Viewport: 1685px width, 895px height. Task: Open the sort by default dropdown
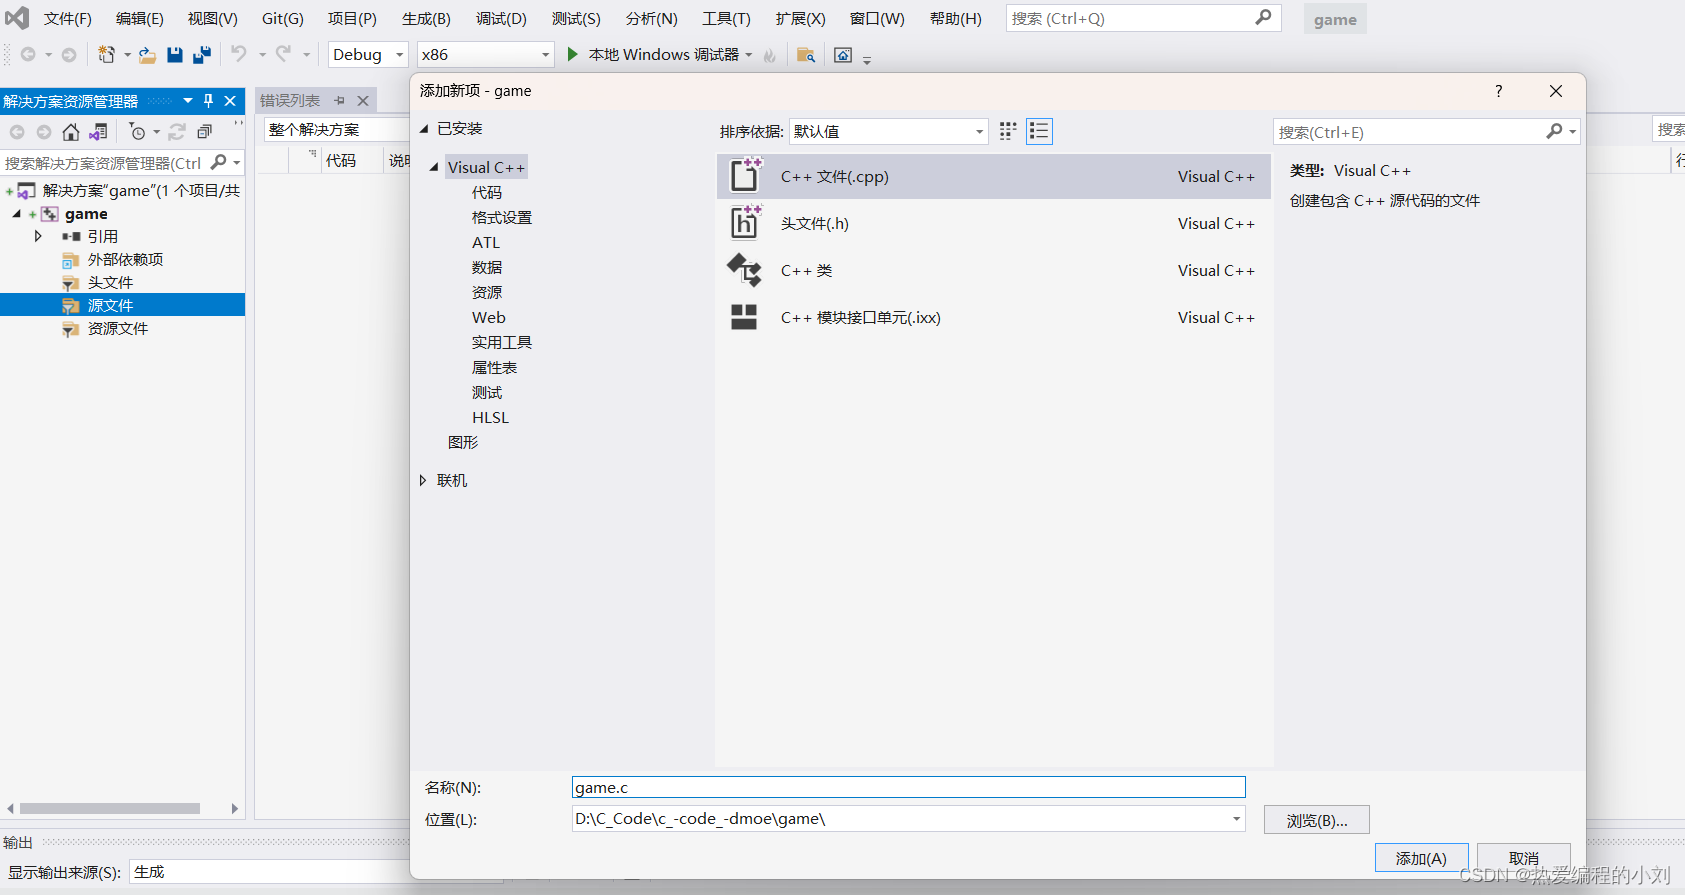(x=888, y=131)
